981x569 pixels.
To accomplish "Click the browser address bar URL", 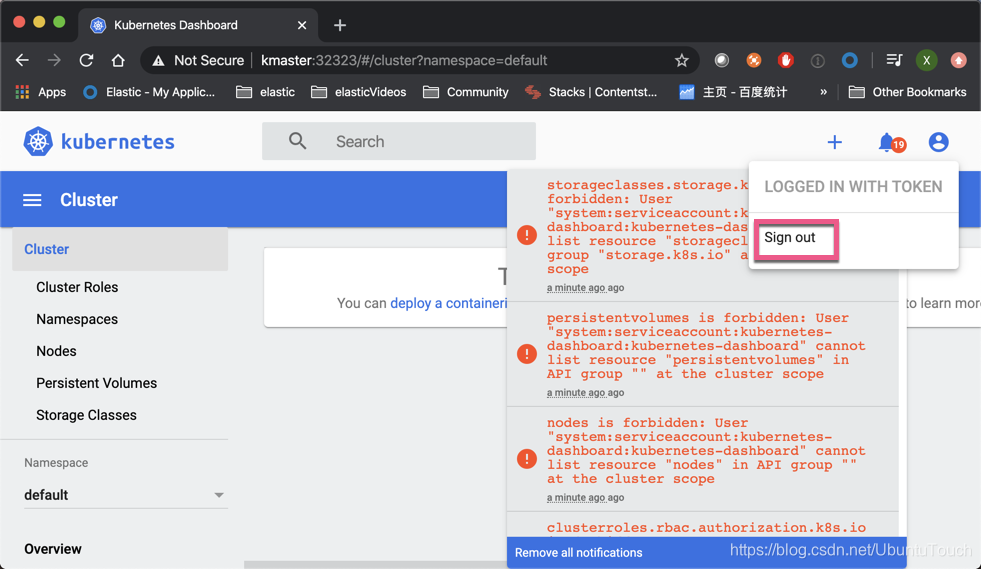I will pyautogui.click(x=404, y=60).
